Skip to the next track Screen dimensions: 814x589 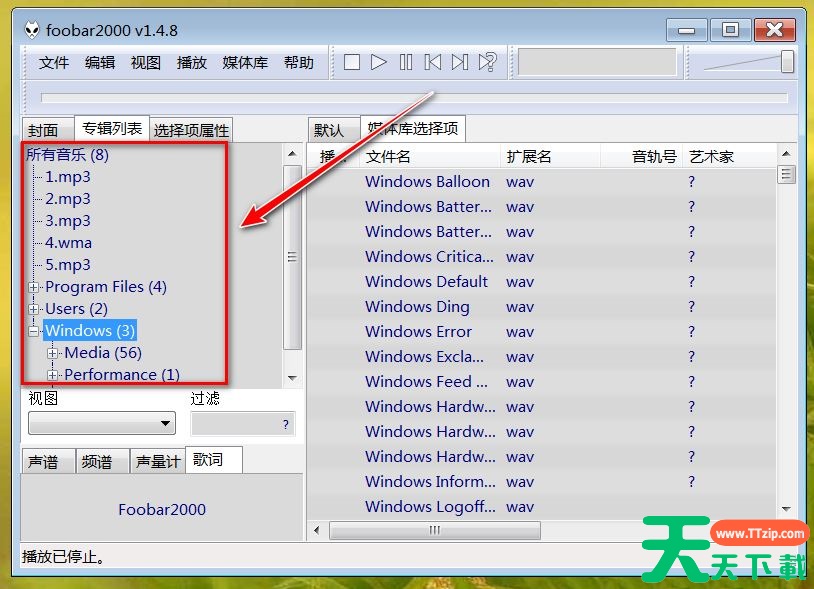(x=459, y=62)
